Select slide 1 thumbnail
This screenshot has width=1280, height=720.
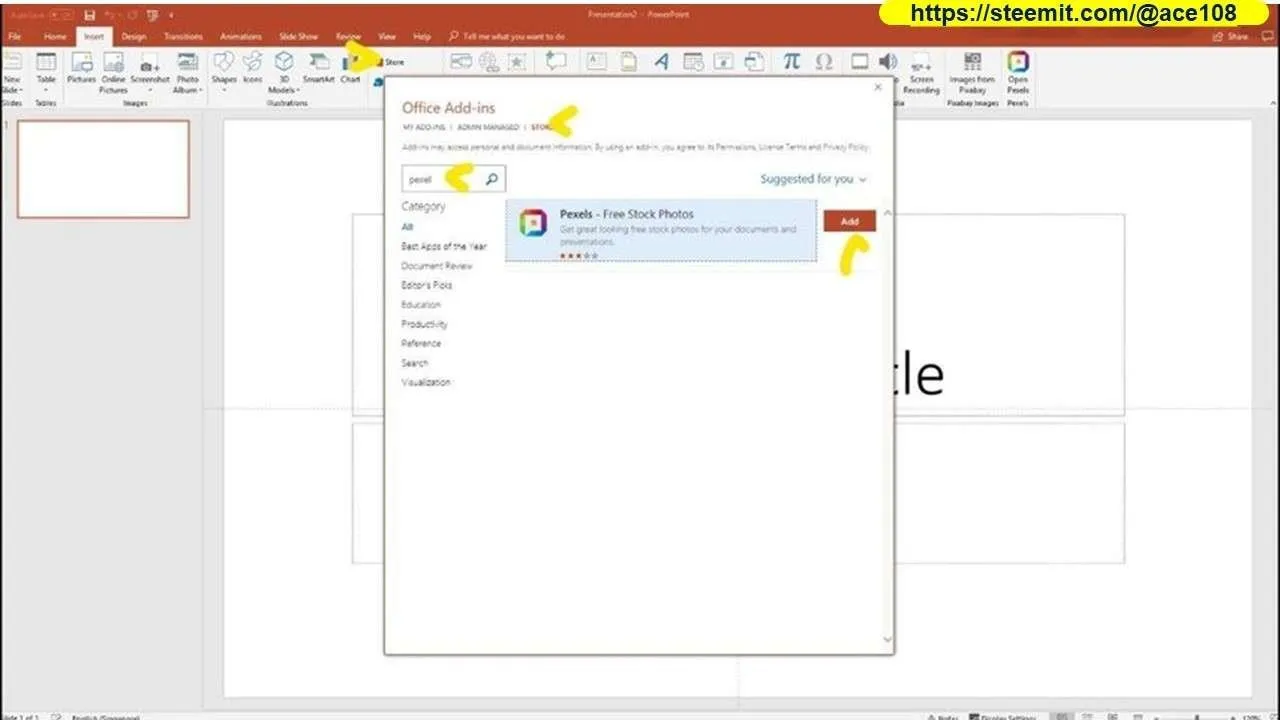103,169
